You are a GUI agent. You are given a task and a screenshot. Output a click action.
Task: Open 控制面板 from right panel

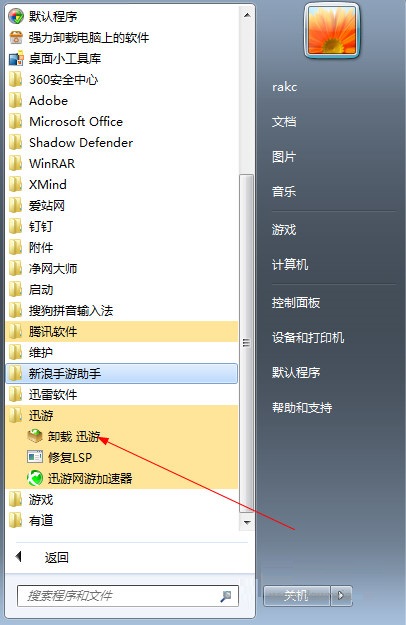click(x=296, y=303)
